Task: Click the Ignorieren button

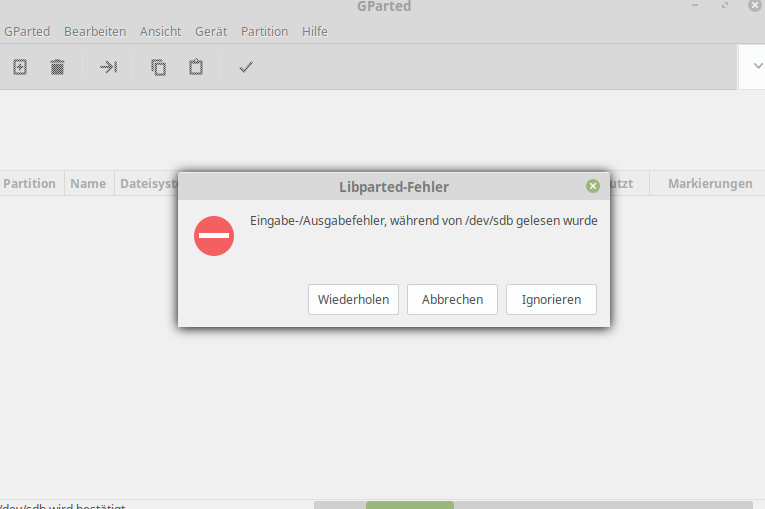Action: point(551,300)
